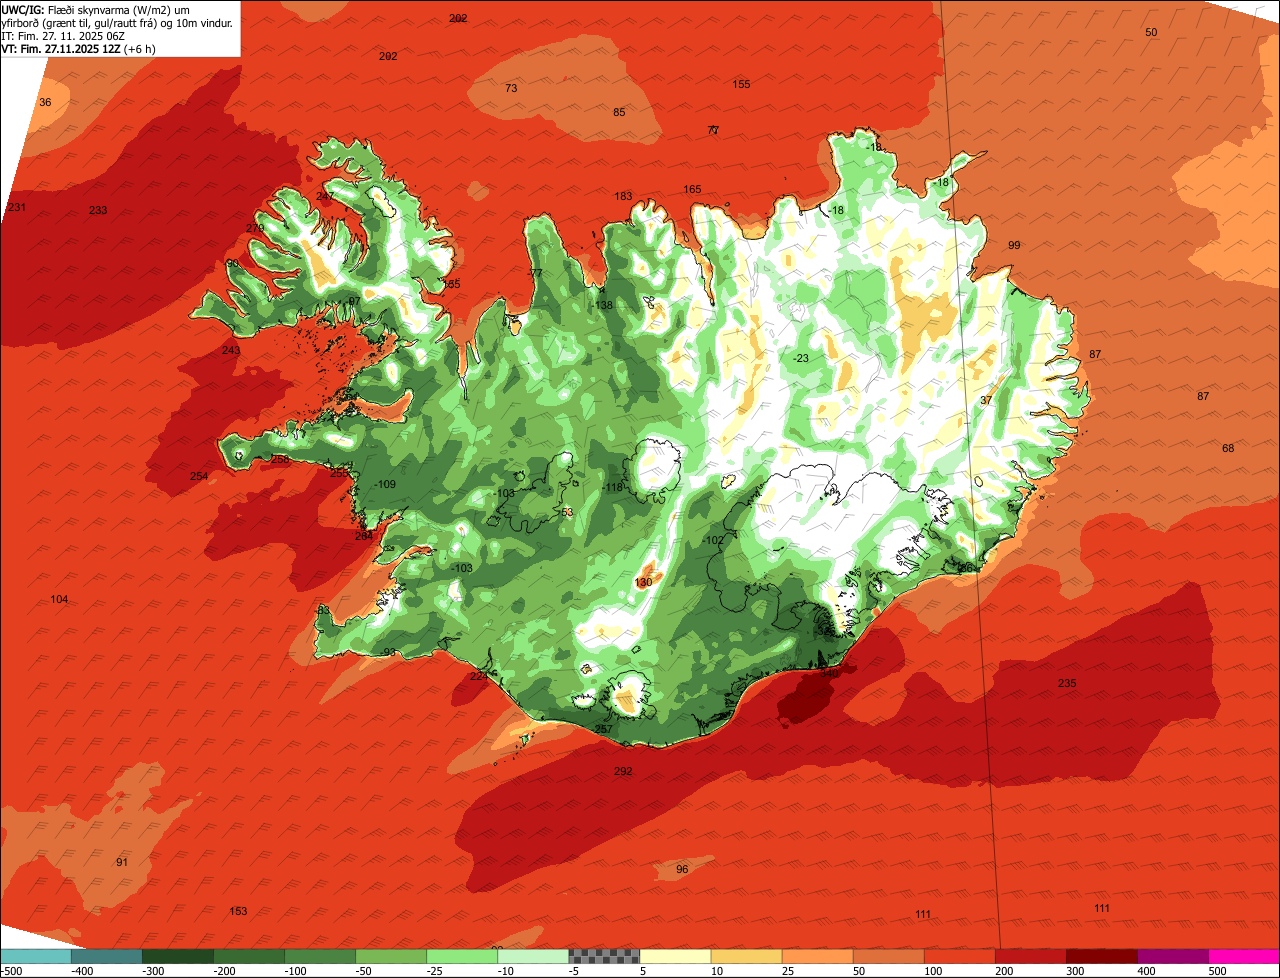Click the map value '73' in the northern ocean

pyautogui.click(x=511, y=88)
